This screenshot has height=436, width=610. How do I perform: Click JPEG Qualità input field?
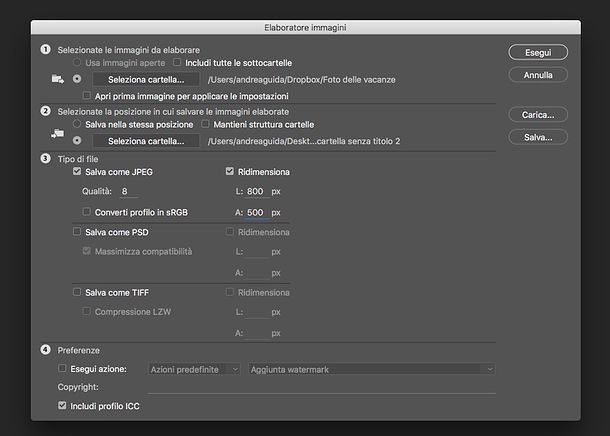(x=128, y=192)
